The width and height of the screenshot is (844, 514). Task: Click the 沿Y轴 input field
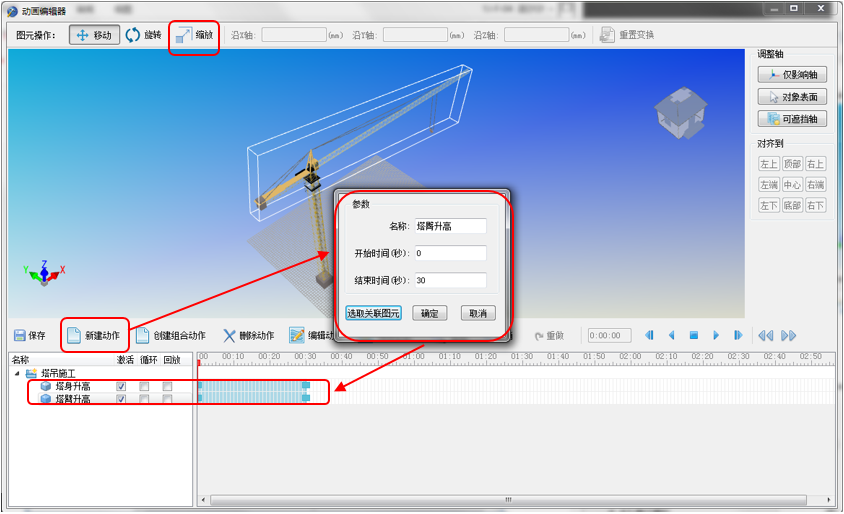click(415, 35)
